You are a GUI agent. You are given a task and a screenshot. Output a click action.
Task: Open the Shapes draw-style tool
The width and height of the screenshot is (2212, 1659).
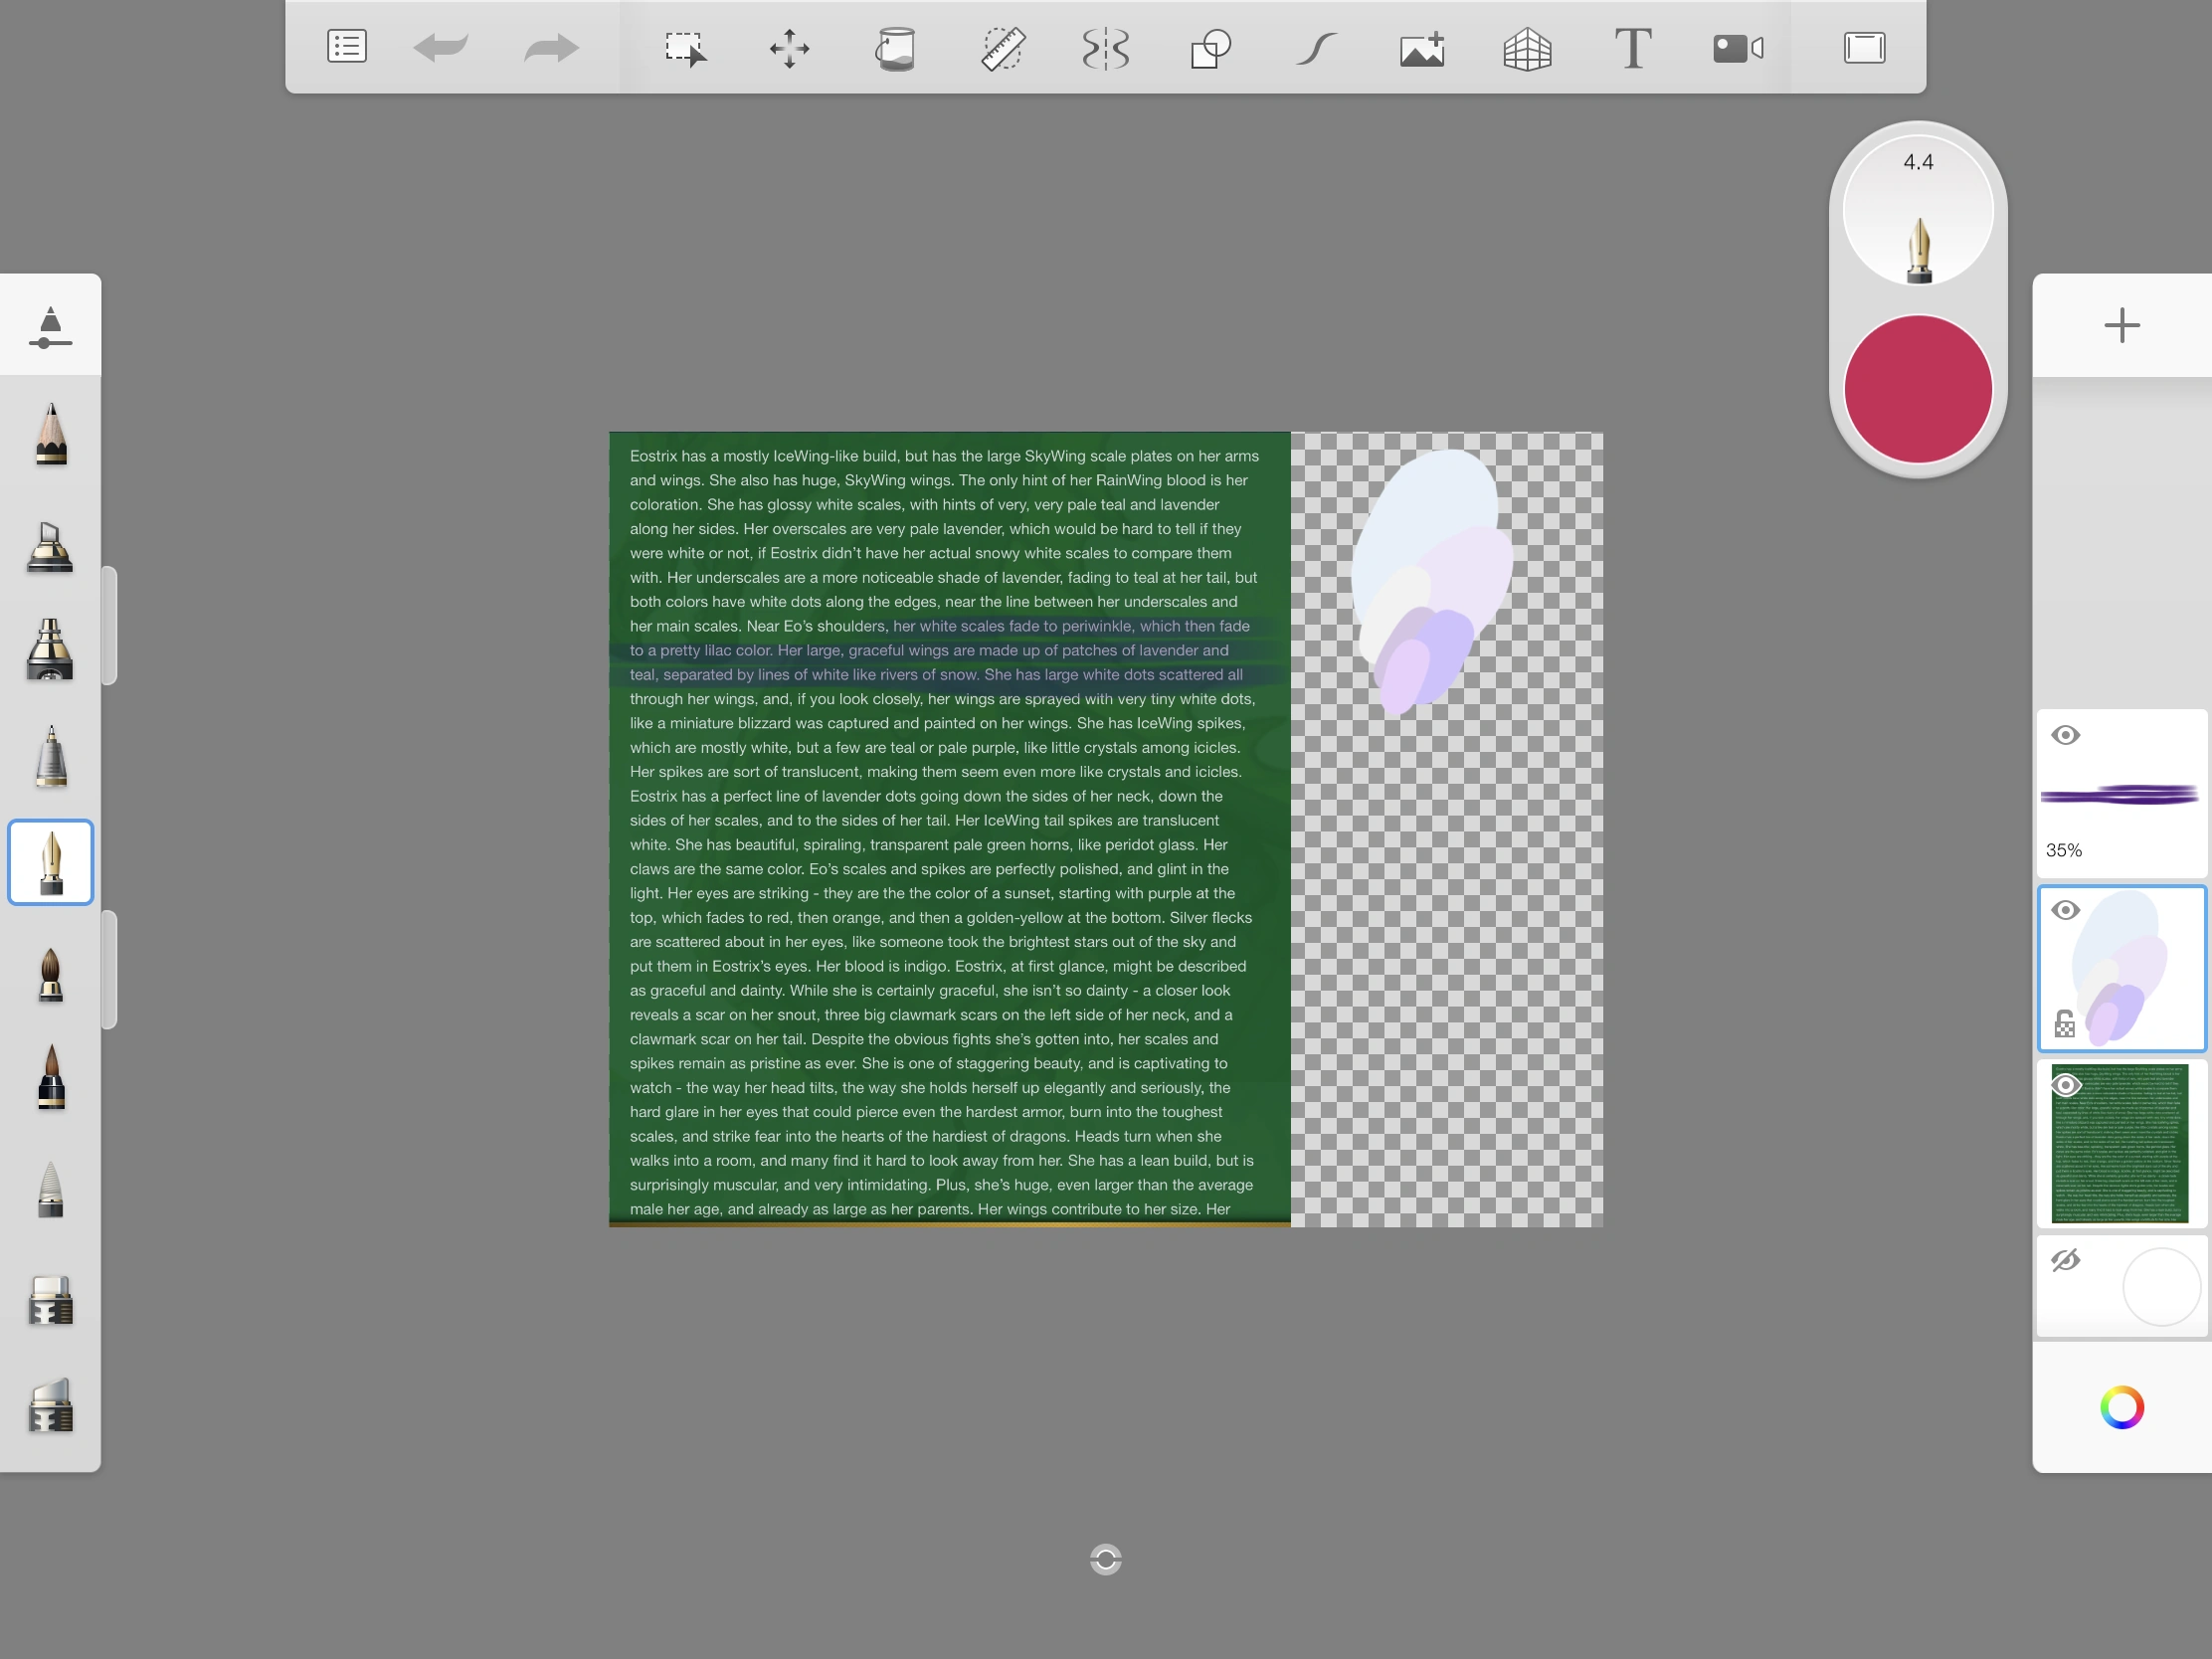1210,48
